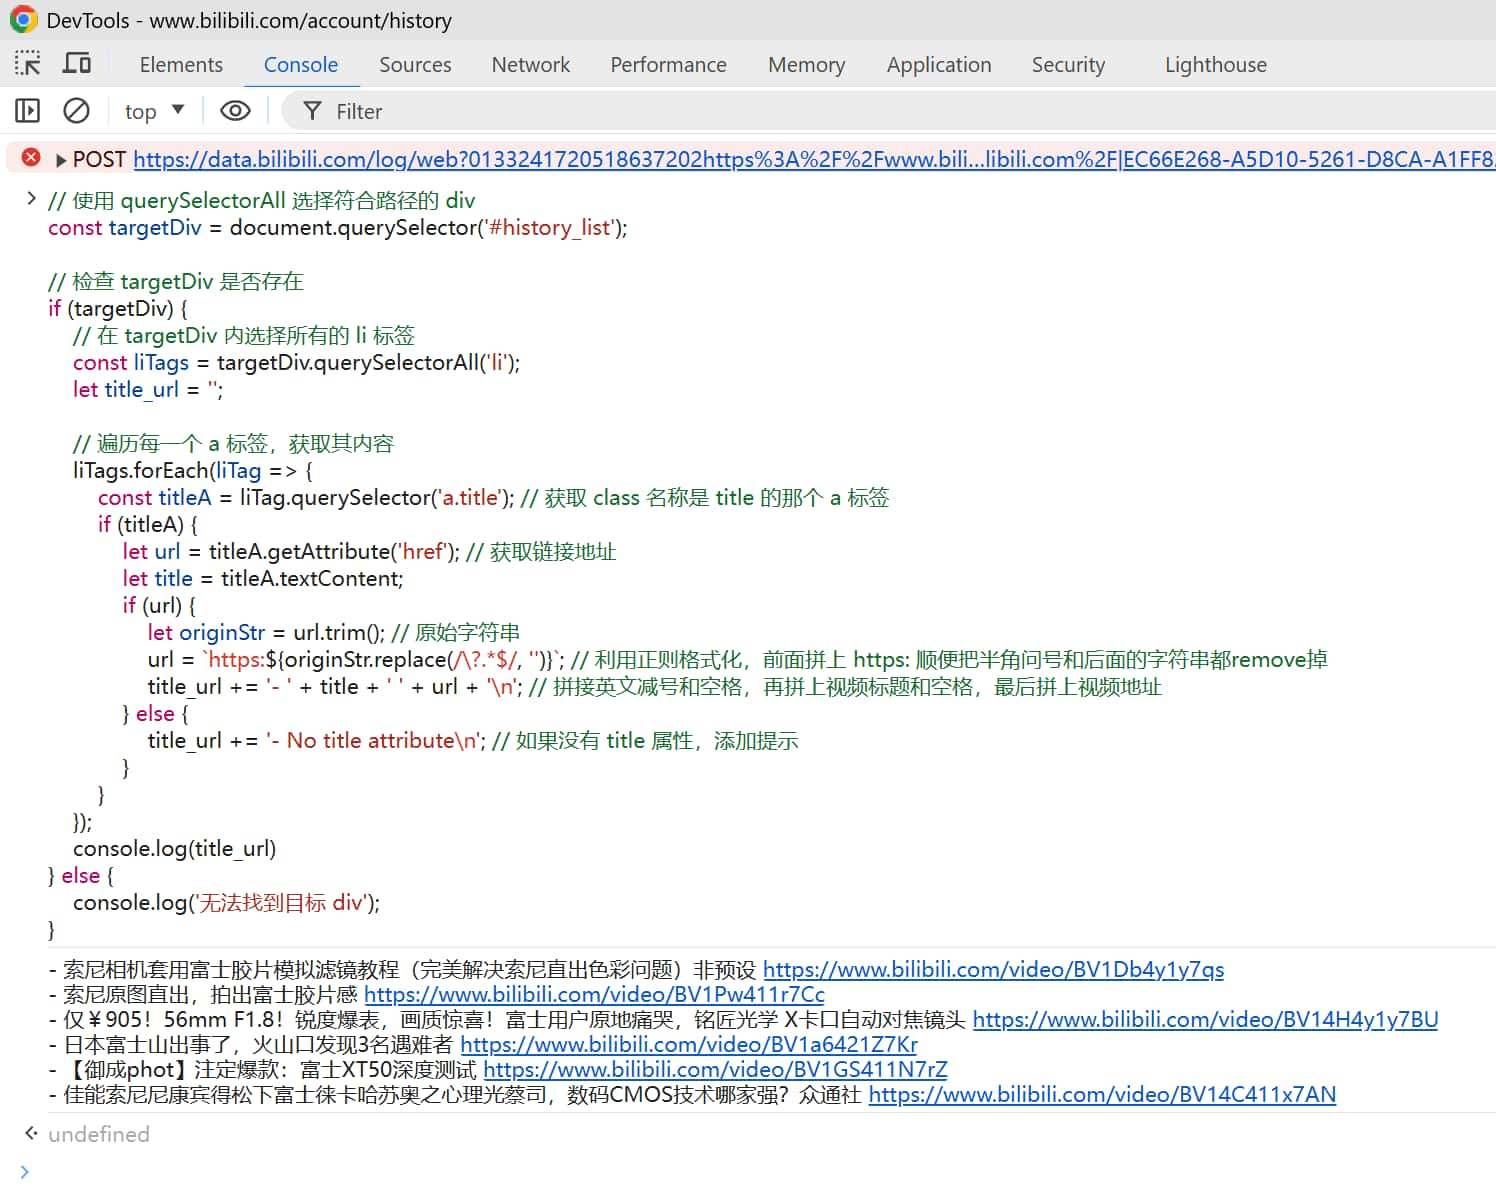Open the Security tab
Image resolution: width=1496 pixels, height=1196 pixels.
coord(1068,65)
